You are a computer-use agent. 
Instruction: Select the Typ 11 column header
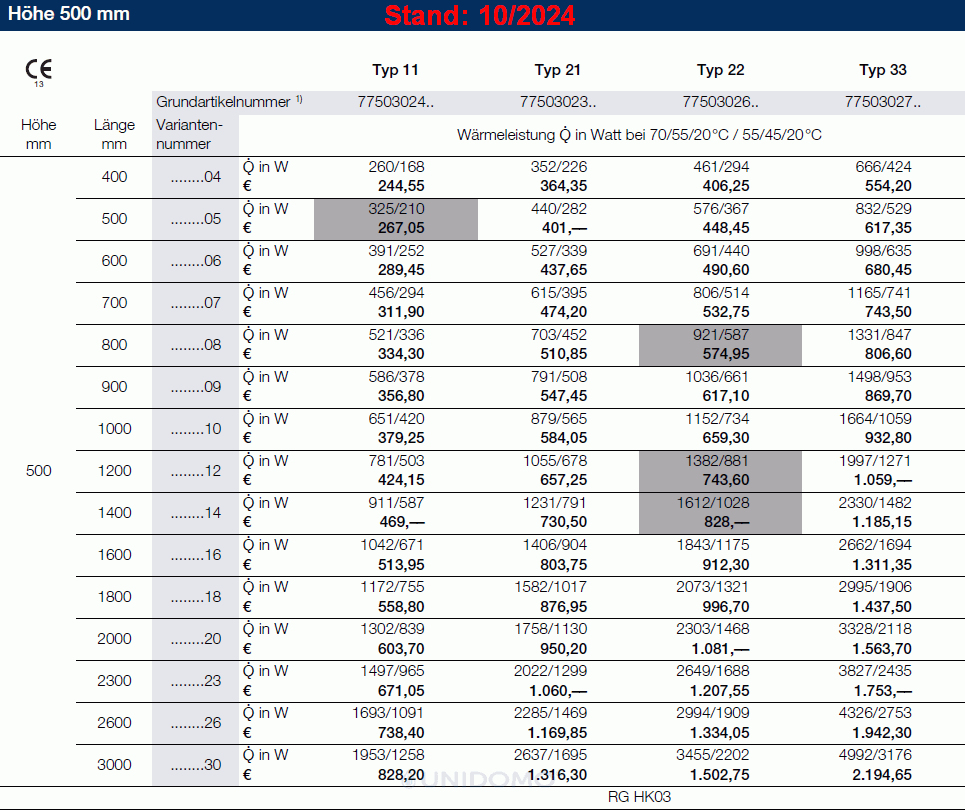tap(395, 70)
